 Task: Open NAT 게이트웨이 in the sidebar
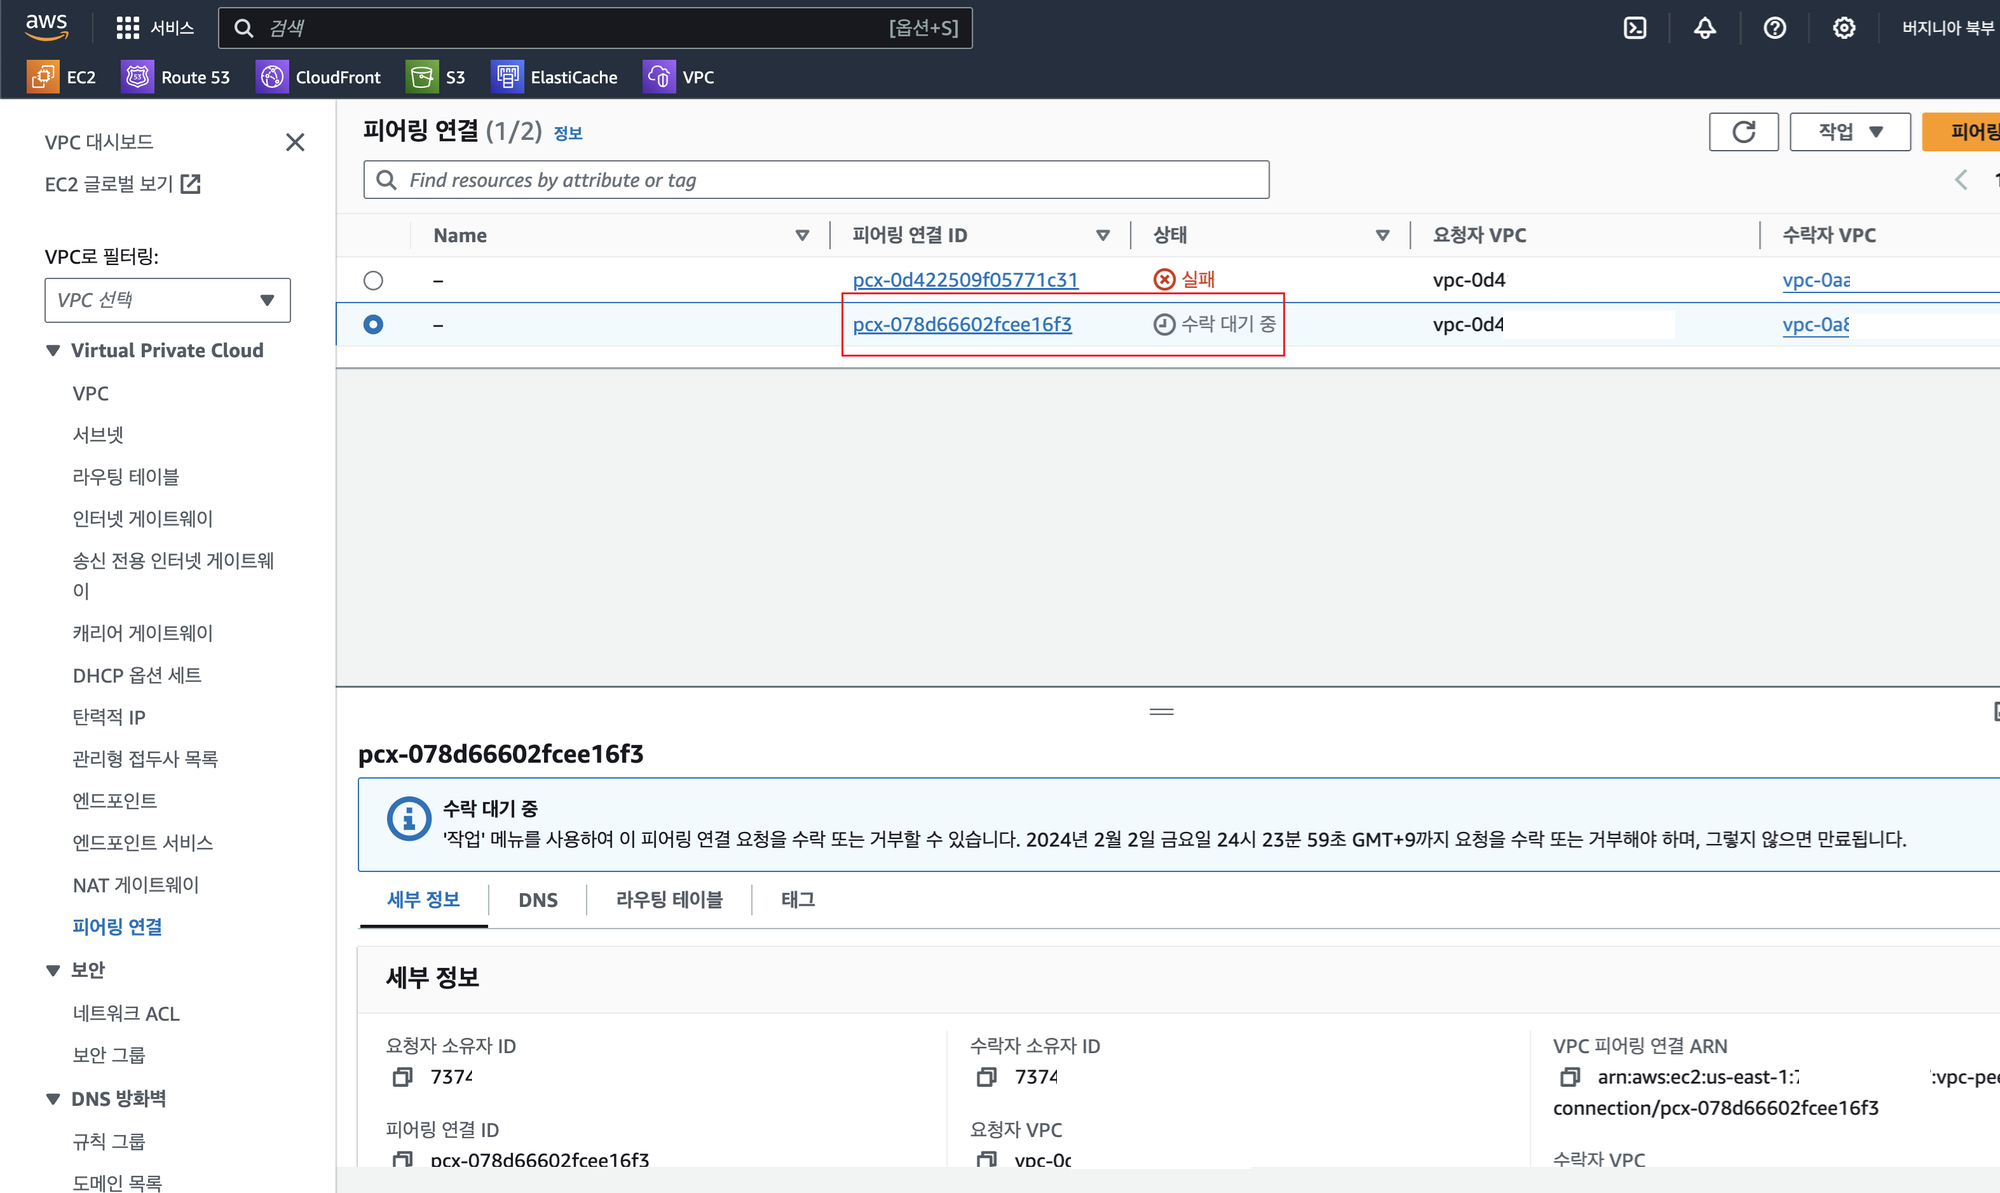click(136, 885)
